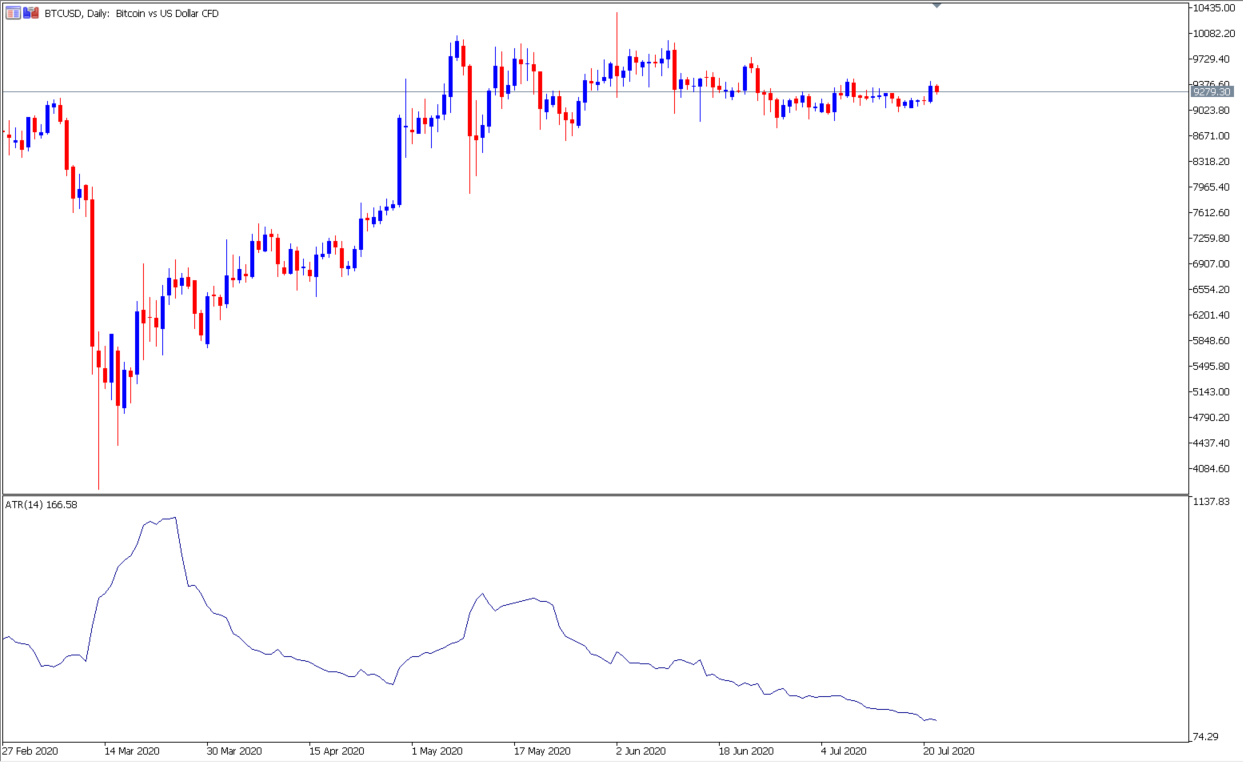Click the 15 Apr 2020 date label
The width and height of the screenshot is (1243, 762).
point(337,750)
